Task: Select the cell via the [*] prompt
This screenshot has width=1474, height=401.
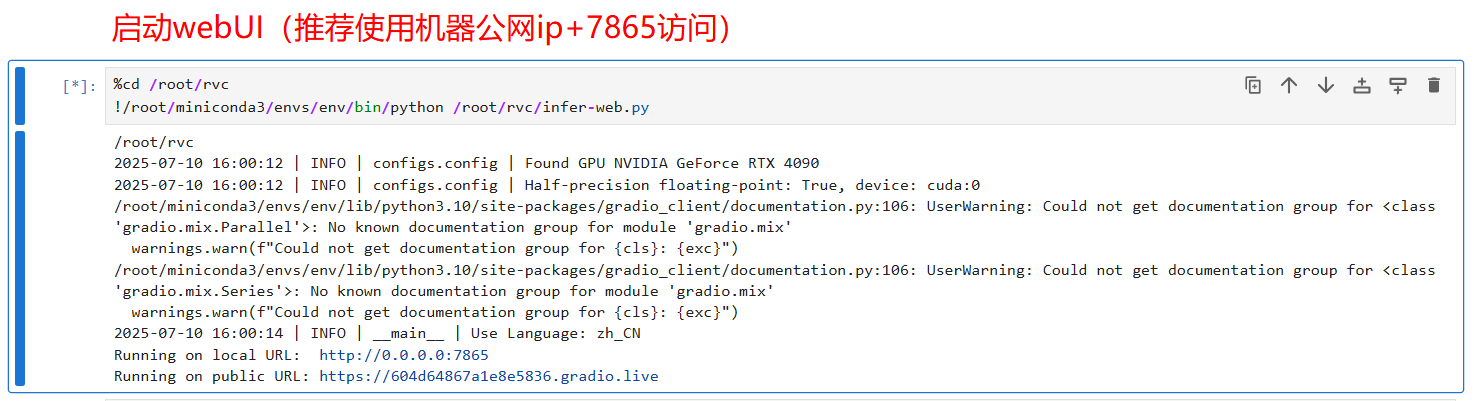Action: [79, 86]
